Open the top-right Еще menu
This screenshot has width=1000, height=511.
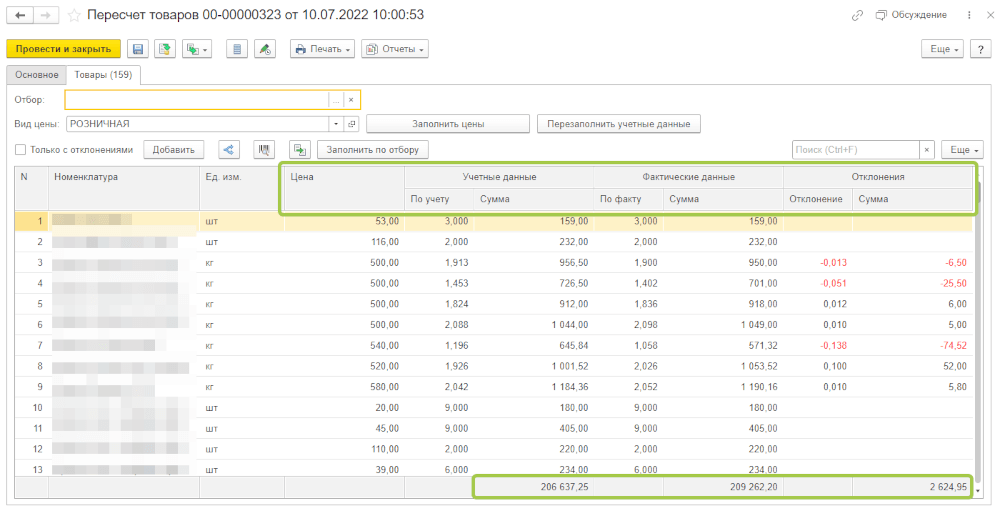[943, 49]
